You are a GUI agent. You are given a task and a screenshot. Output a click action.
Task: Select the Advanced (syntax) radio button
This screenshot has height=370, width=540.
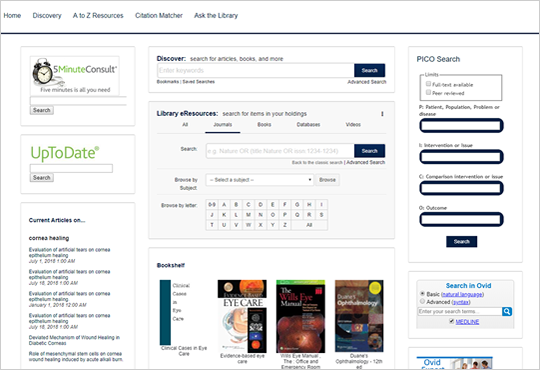point(422,301)
